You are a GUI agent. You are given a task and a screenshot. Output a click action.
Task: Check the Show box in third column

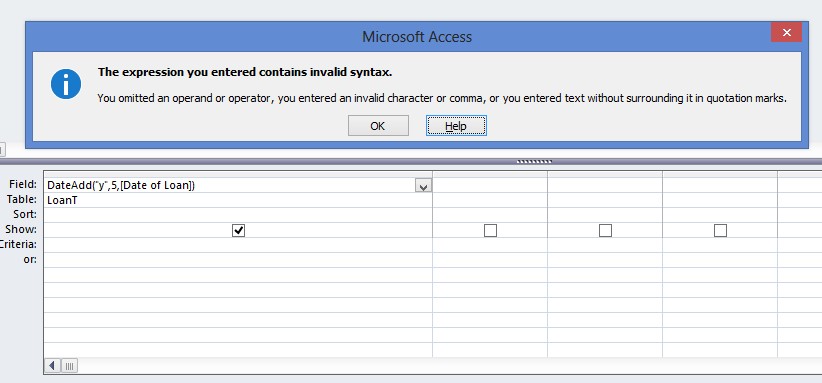tap(605, 231)
